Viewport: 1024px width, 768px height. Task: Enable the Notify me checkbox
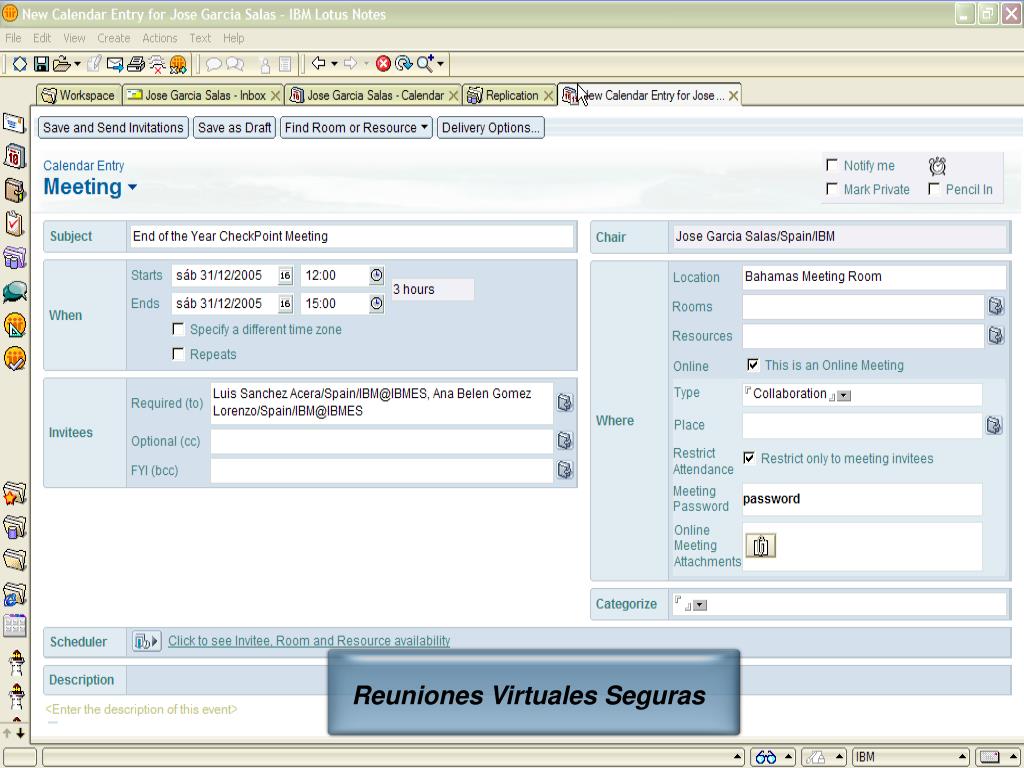click(831, 165)
